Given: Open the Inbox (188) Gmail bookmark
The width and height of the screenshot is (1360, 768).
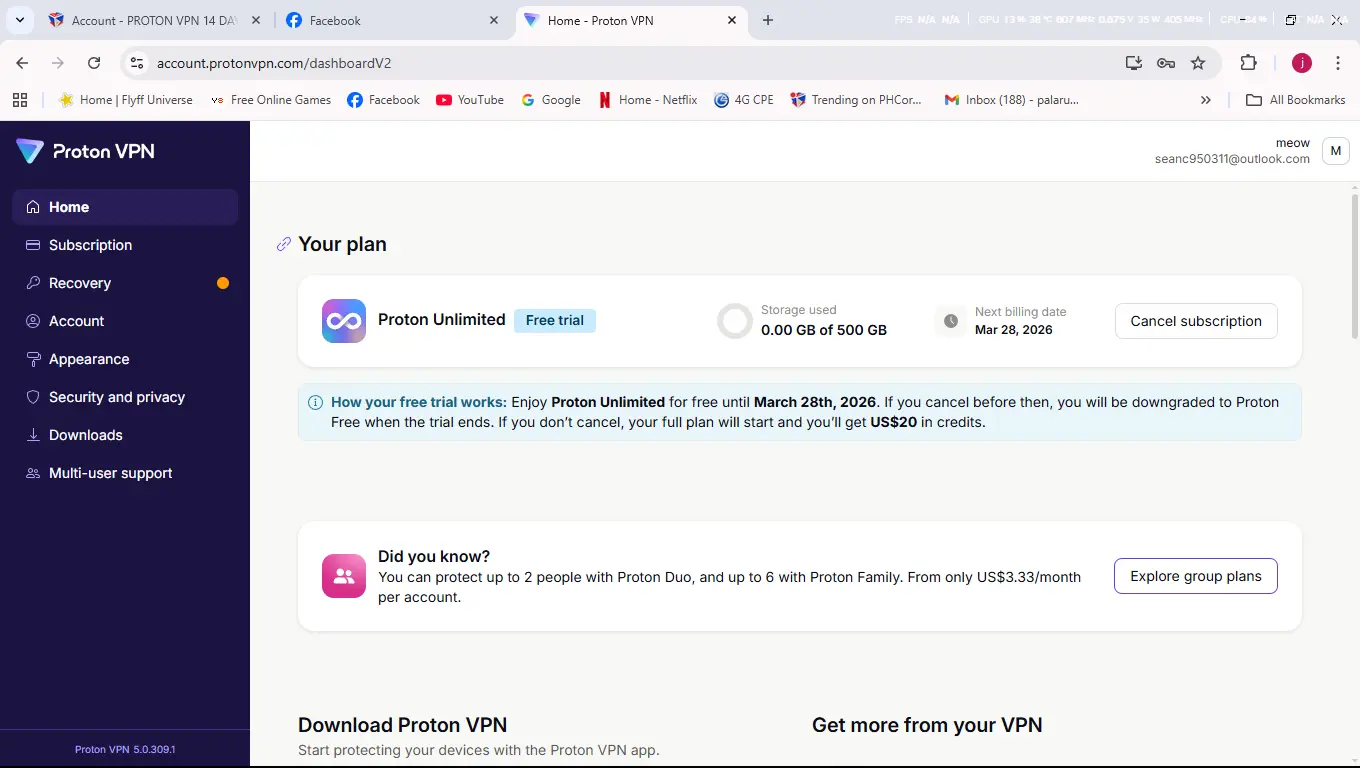Looking at the screenshot, I should [1011, 100].
